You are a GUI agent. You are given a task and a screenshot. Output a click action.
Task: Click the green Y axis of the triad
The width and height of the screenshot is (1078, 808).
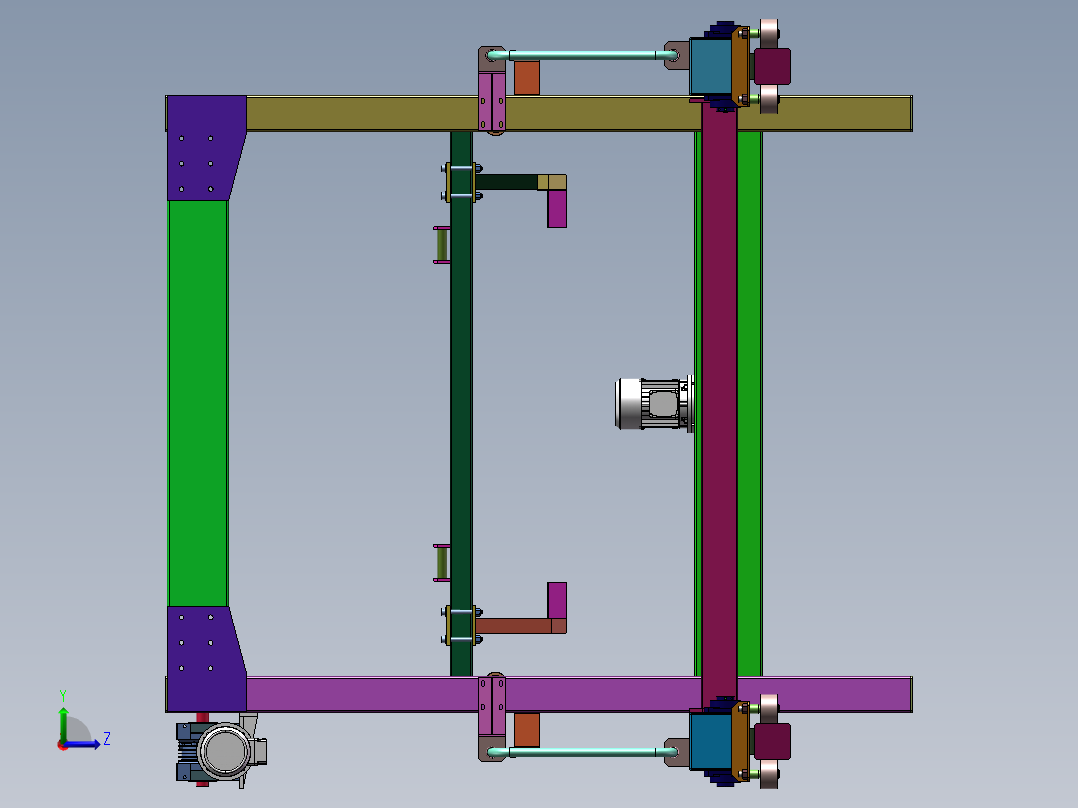pos(63,723)
